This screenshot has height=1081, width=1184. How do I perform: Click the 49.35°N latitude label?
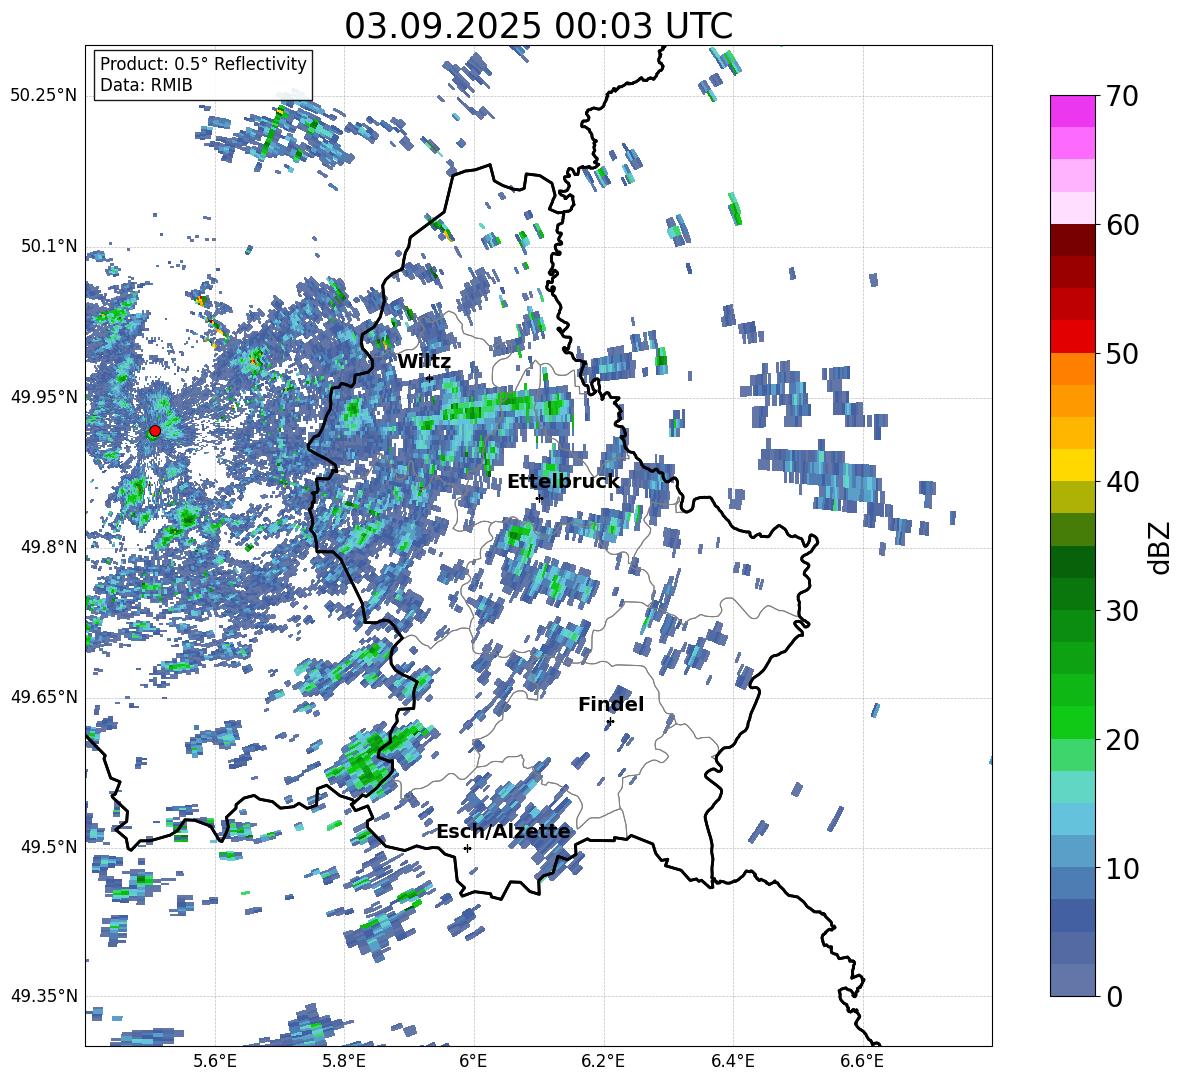point(44,996)
